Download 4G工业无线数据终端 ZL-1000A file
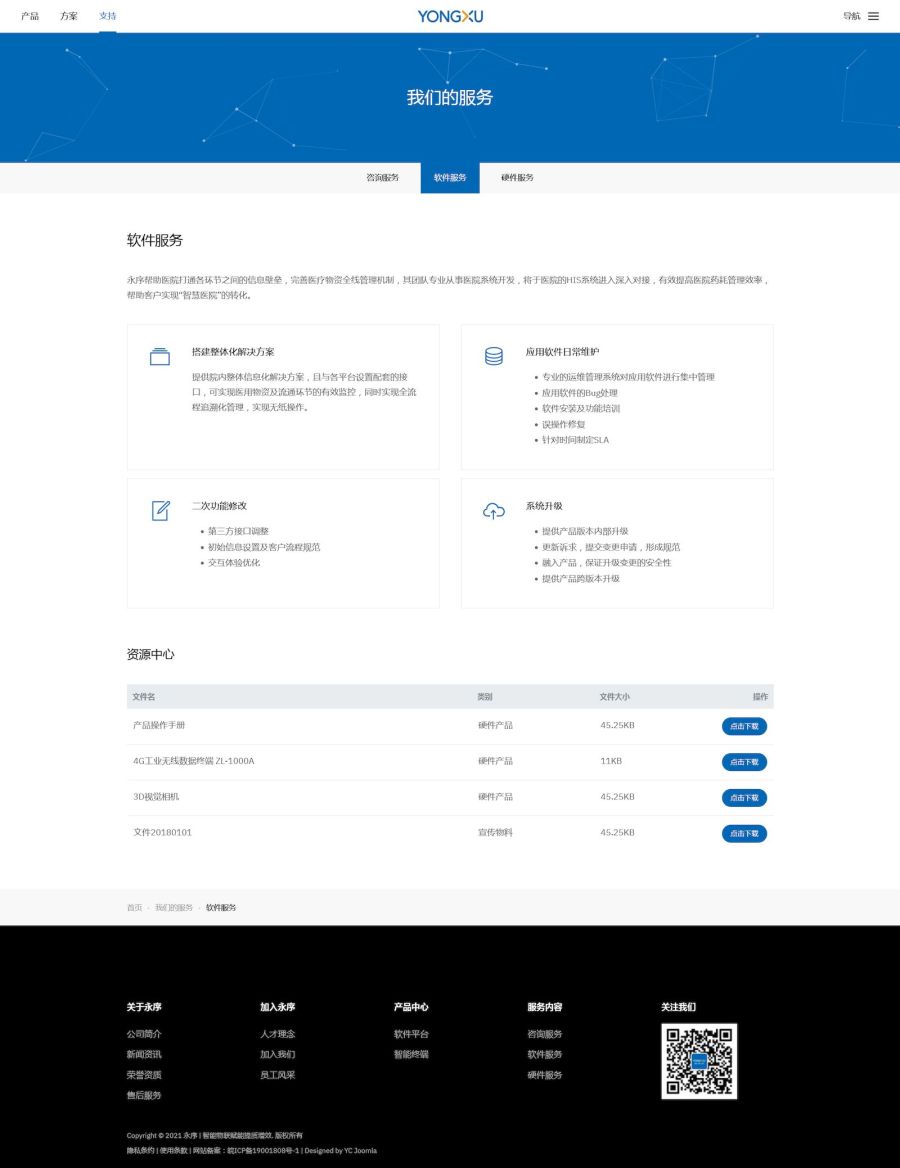The image size is (900, 1168). point(744,762)
